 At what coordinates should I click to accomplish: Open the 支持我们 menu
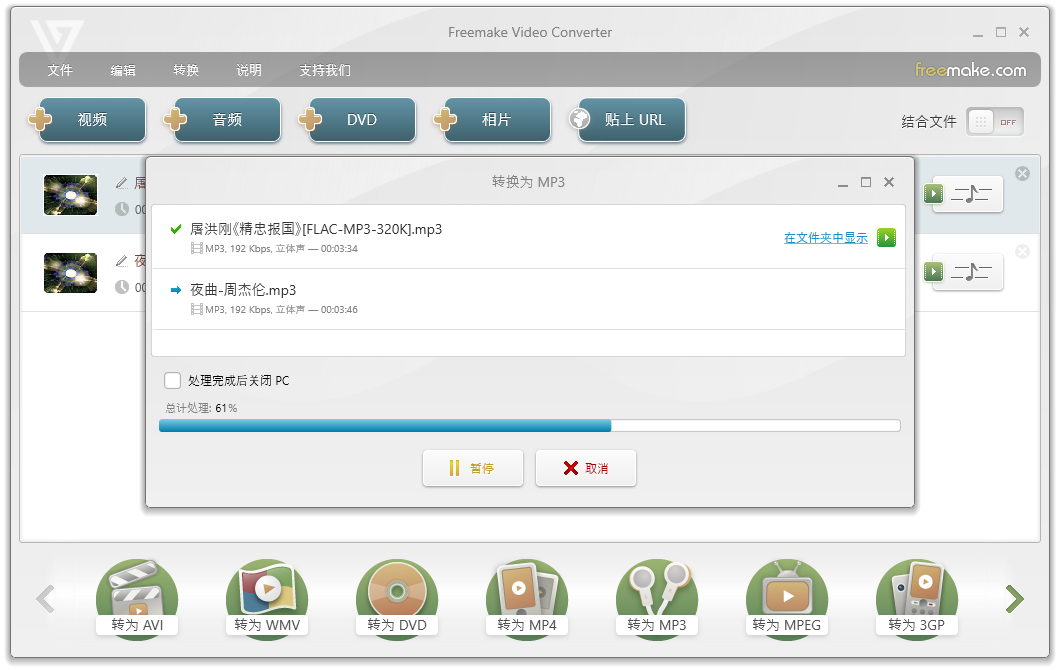pyautogui.click(x=325, y=70)
